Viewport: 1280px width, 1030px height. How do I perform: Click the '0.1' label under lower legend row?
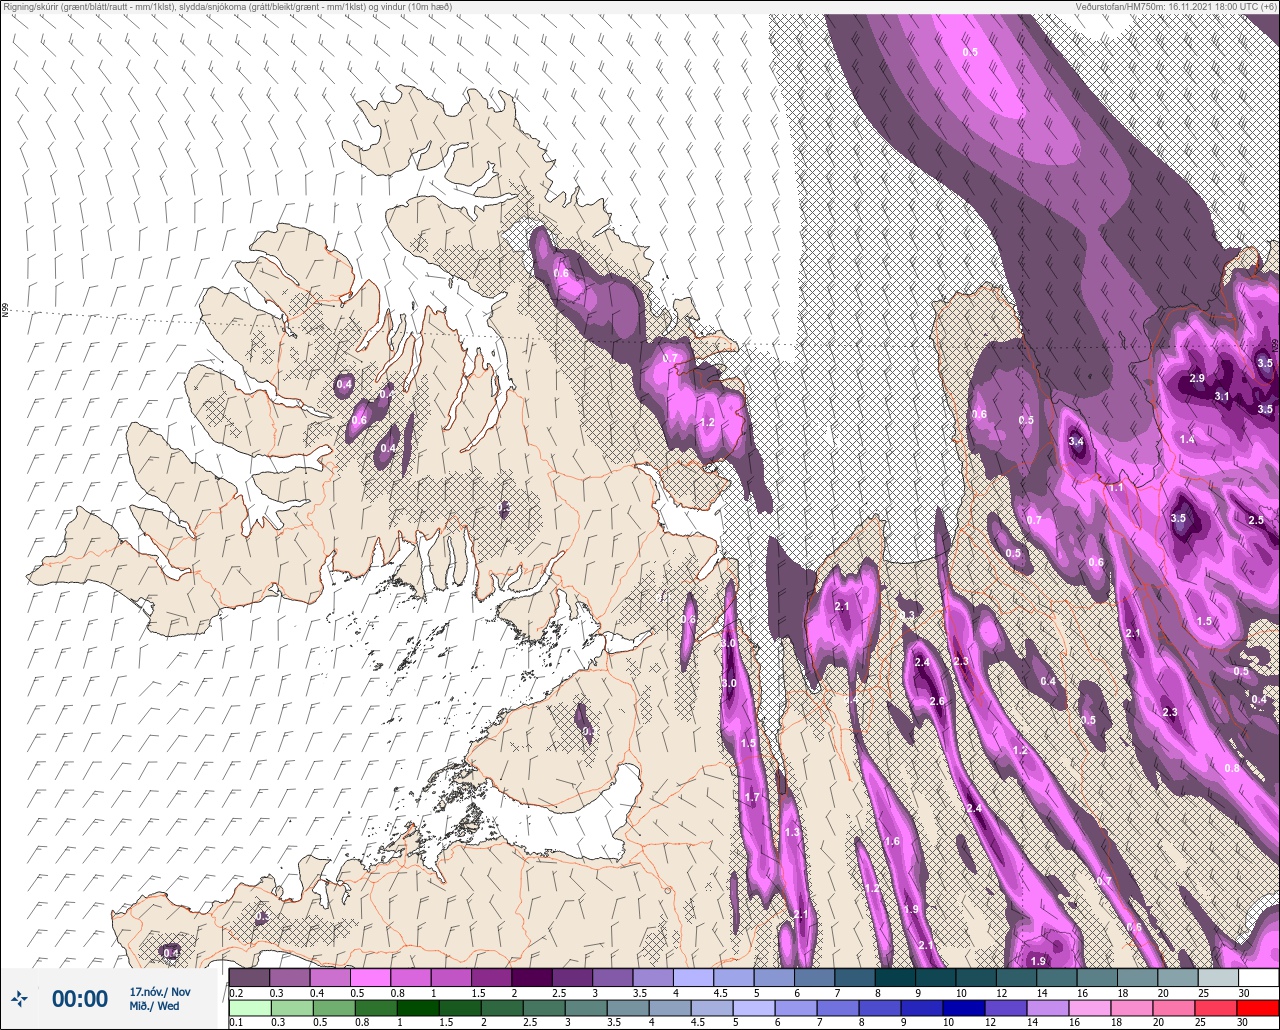click(x=236, y=1022)
